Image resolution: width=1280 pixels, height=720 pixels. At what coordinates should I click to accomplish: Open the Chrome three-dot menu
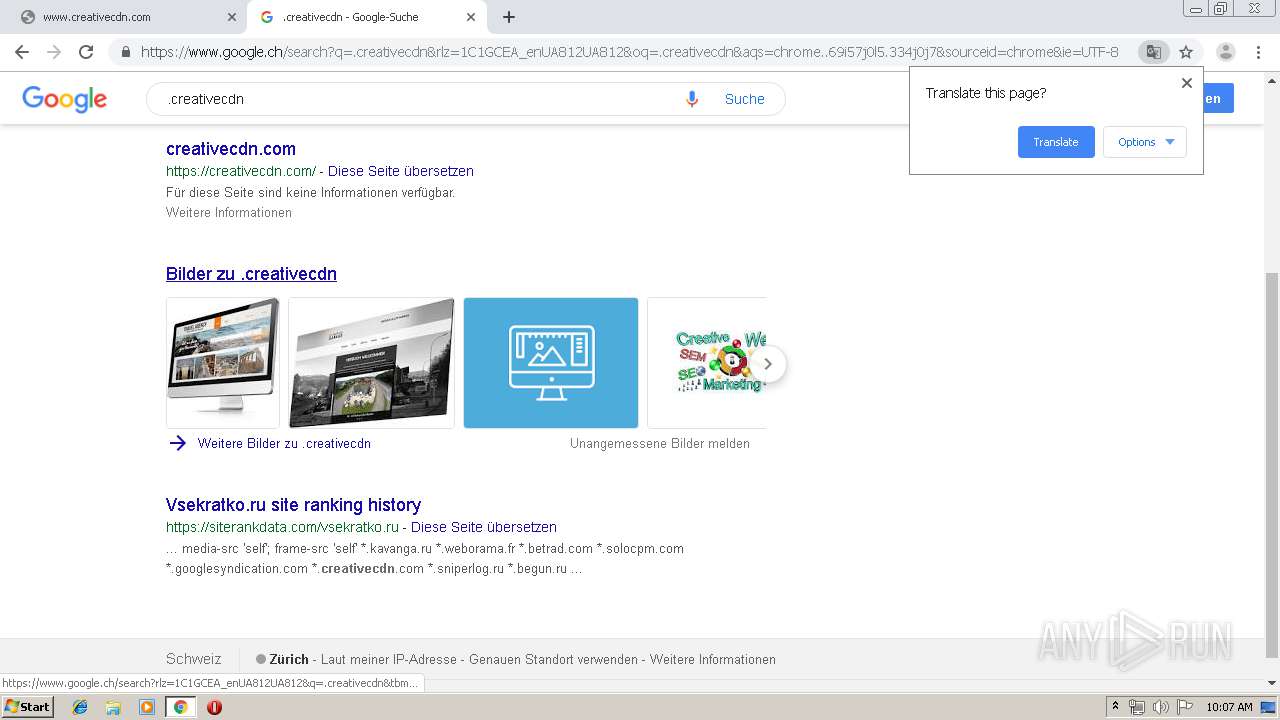(x=1258, y=52)
